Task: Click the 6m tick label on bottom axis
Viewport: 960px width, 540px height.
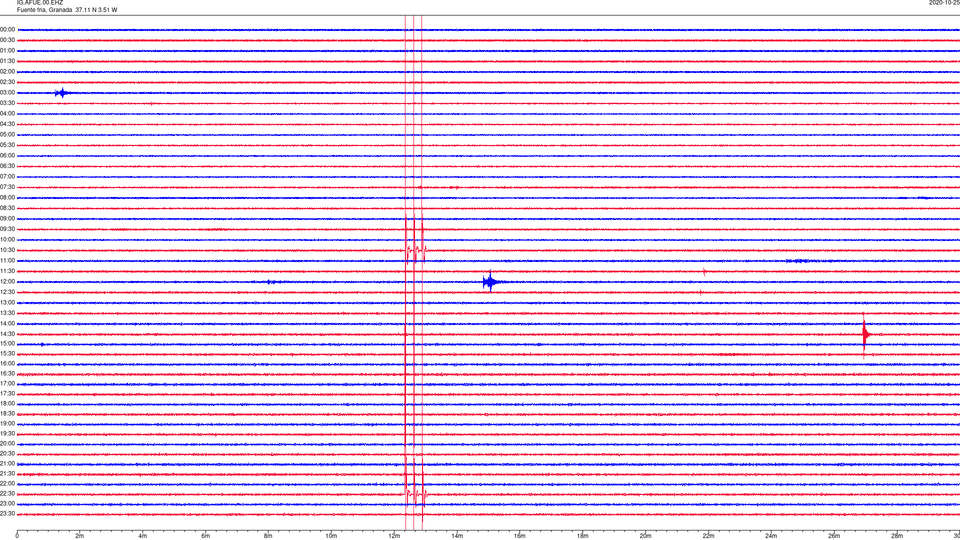Action: point(206,536)
